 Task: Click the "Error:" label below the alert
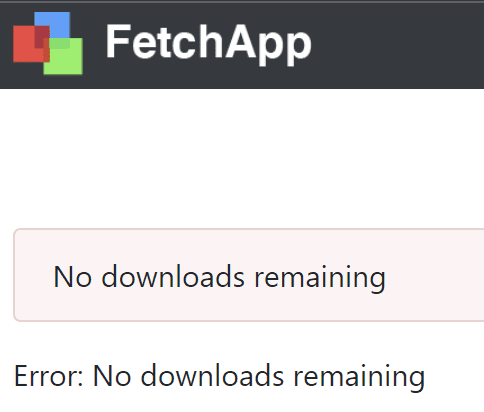[x=49, y=376]
